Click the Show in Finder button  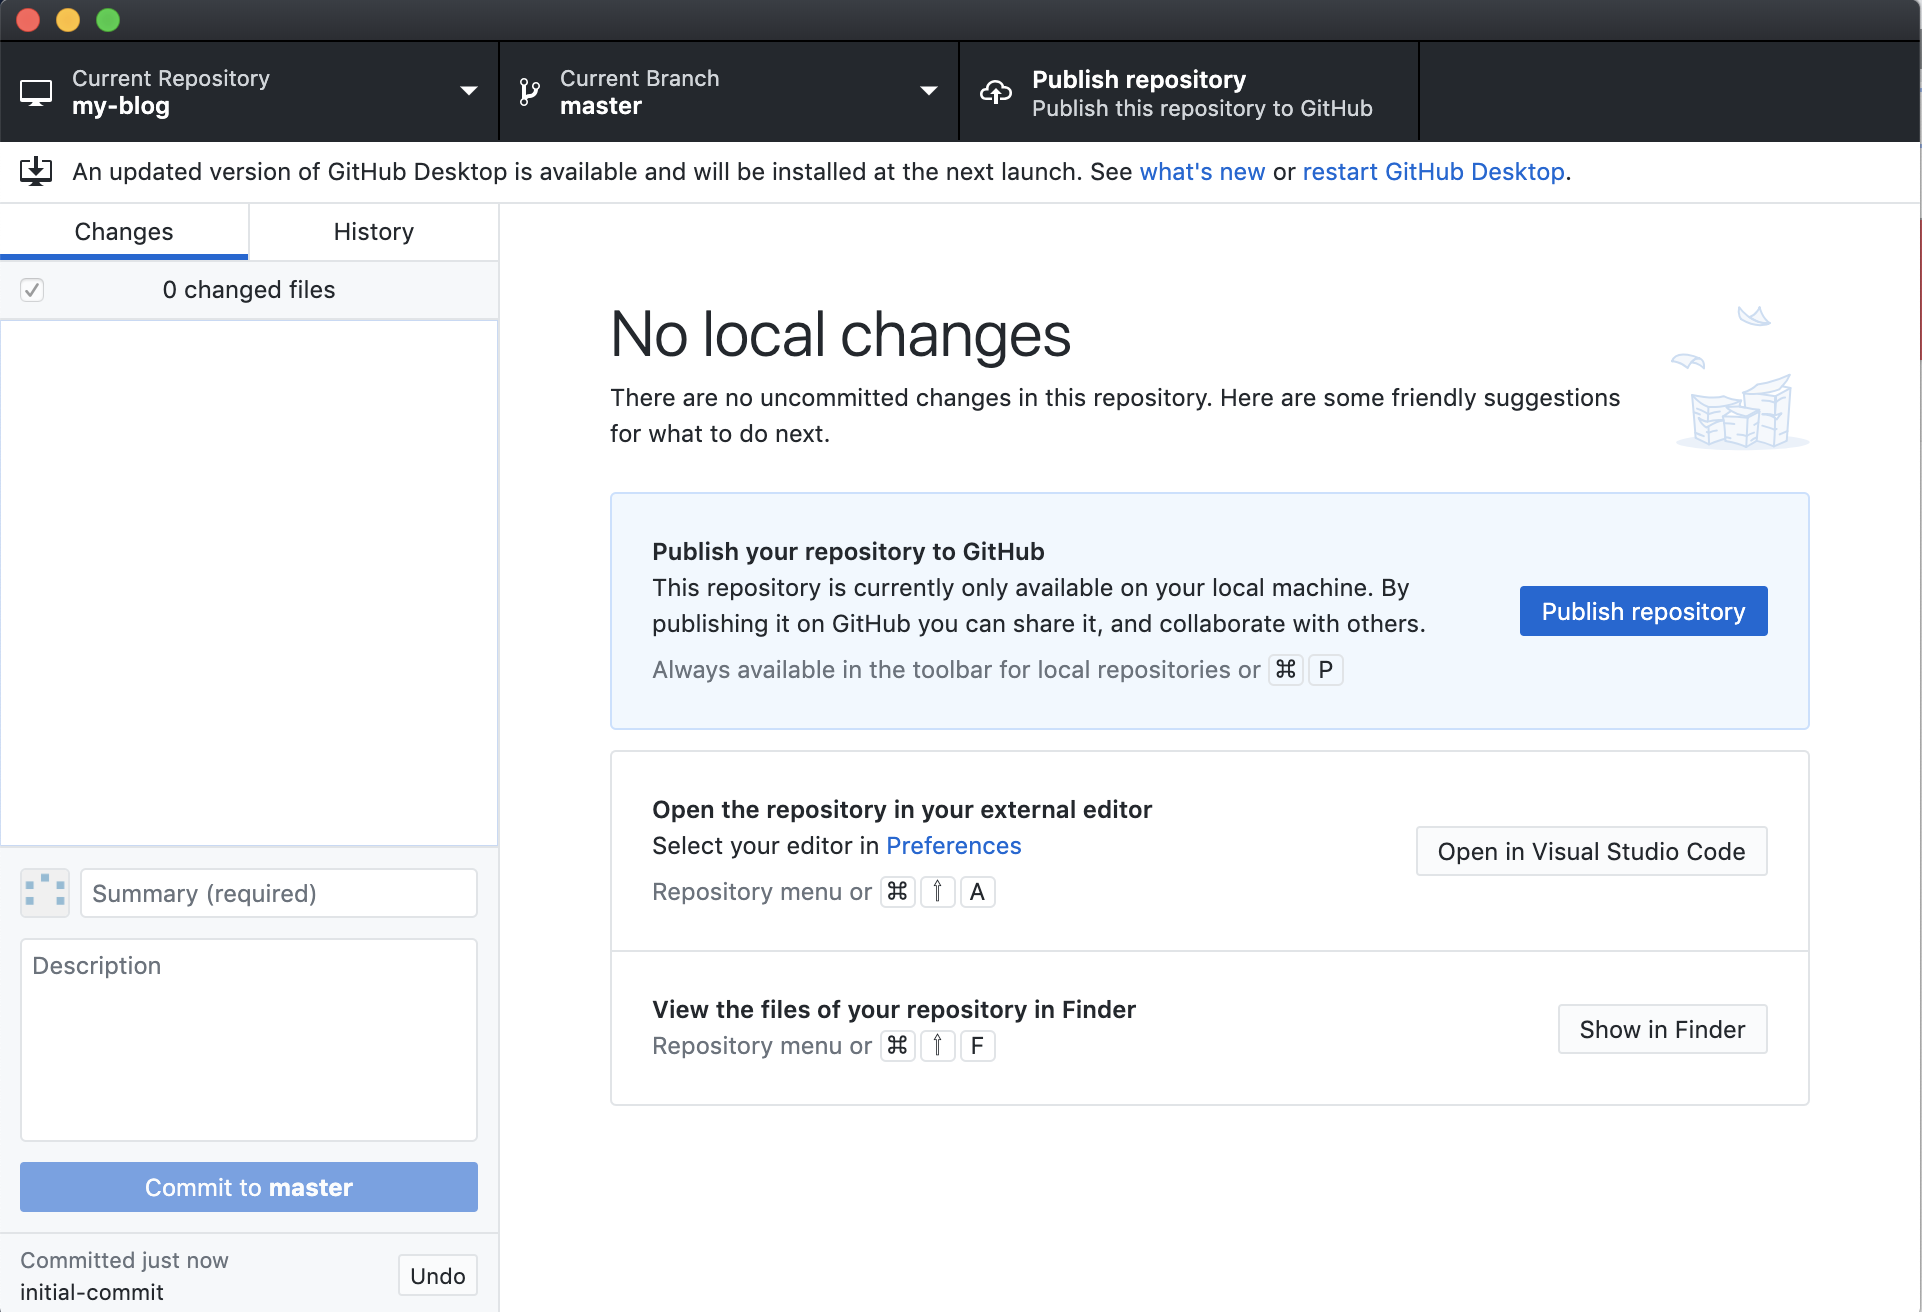pyautogui.click(x=1662, y=1029)
